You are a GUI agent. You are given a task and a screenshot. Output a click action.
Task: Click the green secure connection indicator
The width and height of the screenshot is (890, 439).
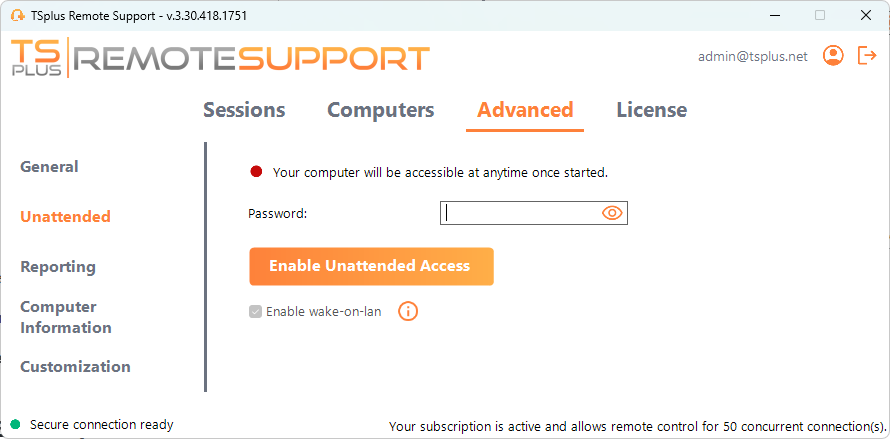[x=16, y=425]
